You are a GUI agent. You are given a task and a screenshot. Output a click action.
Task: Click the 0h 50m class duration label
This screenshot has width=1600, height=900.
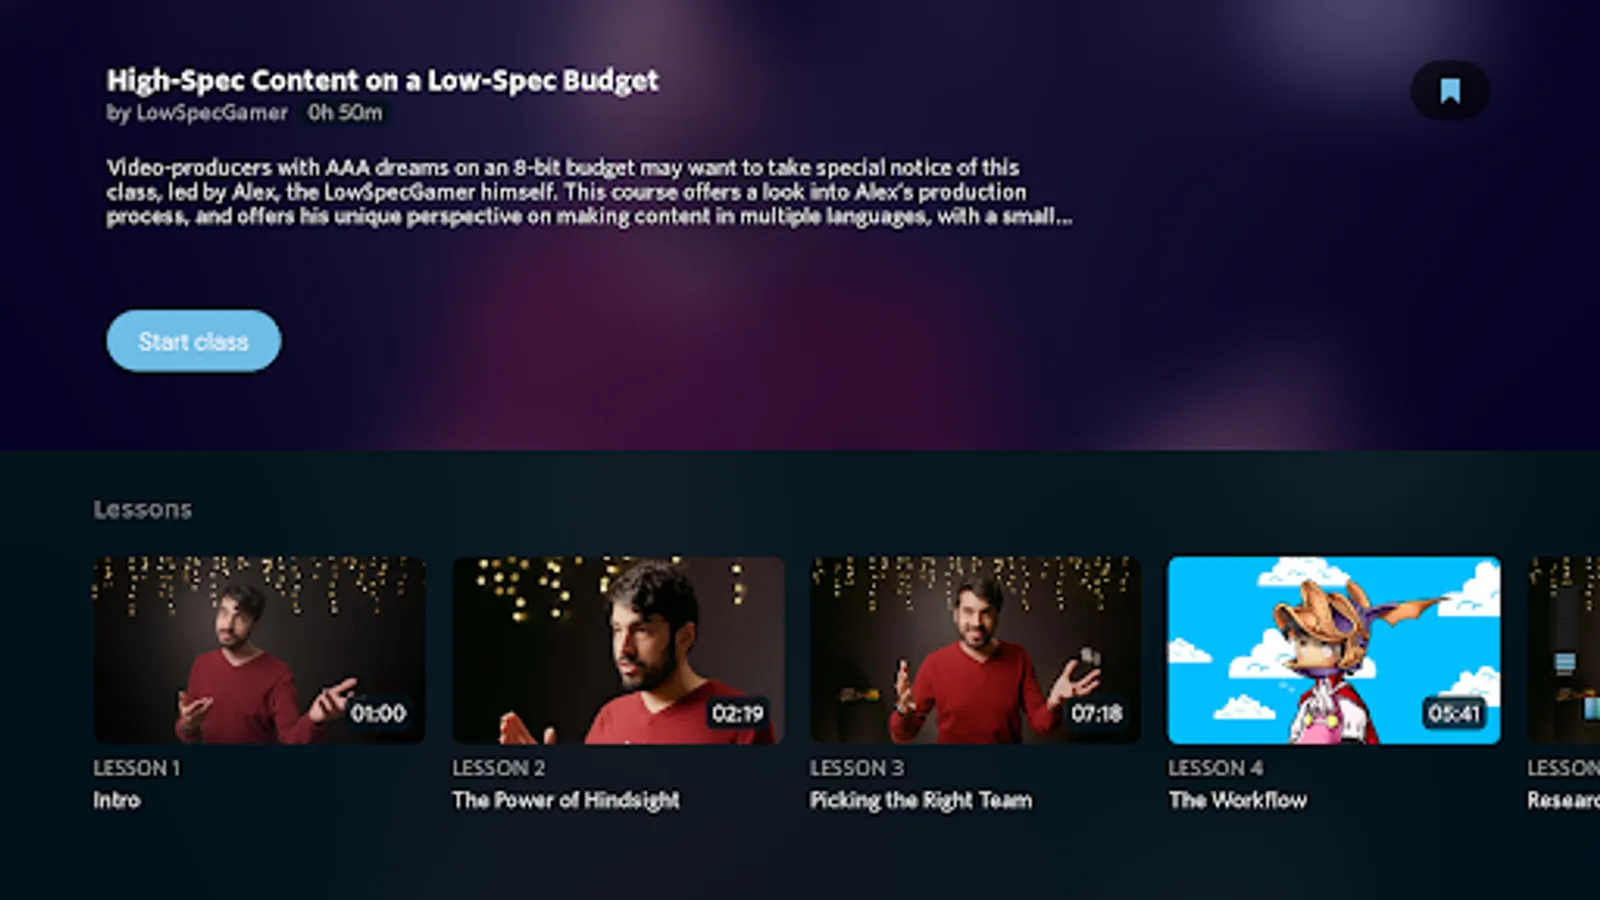[x=345, y=112]
